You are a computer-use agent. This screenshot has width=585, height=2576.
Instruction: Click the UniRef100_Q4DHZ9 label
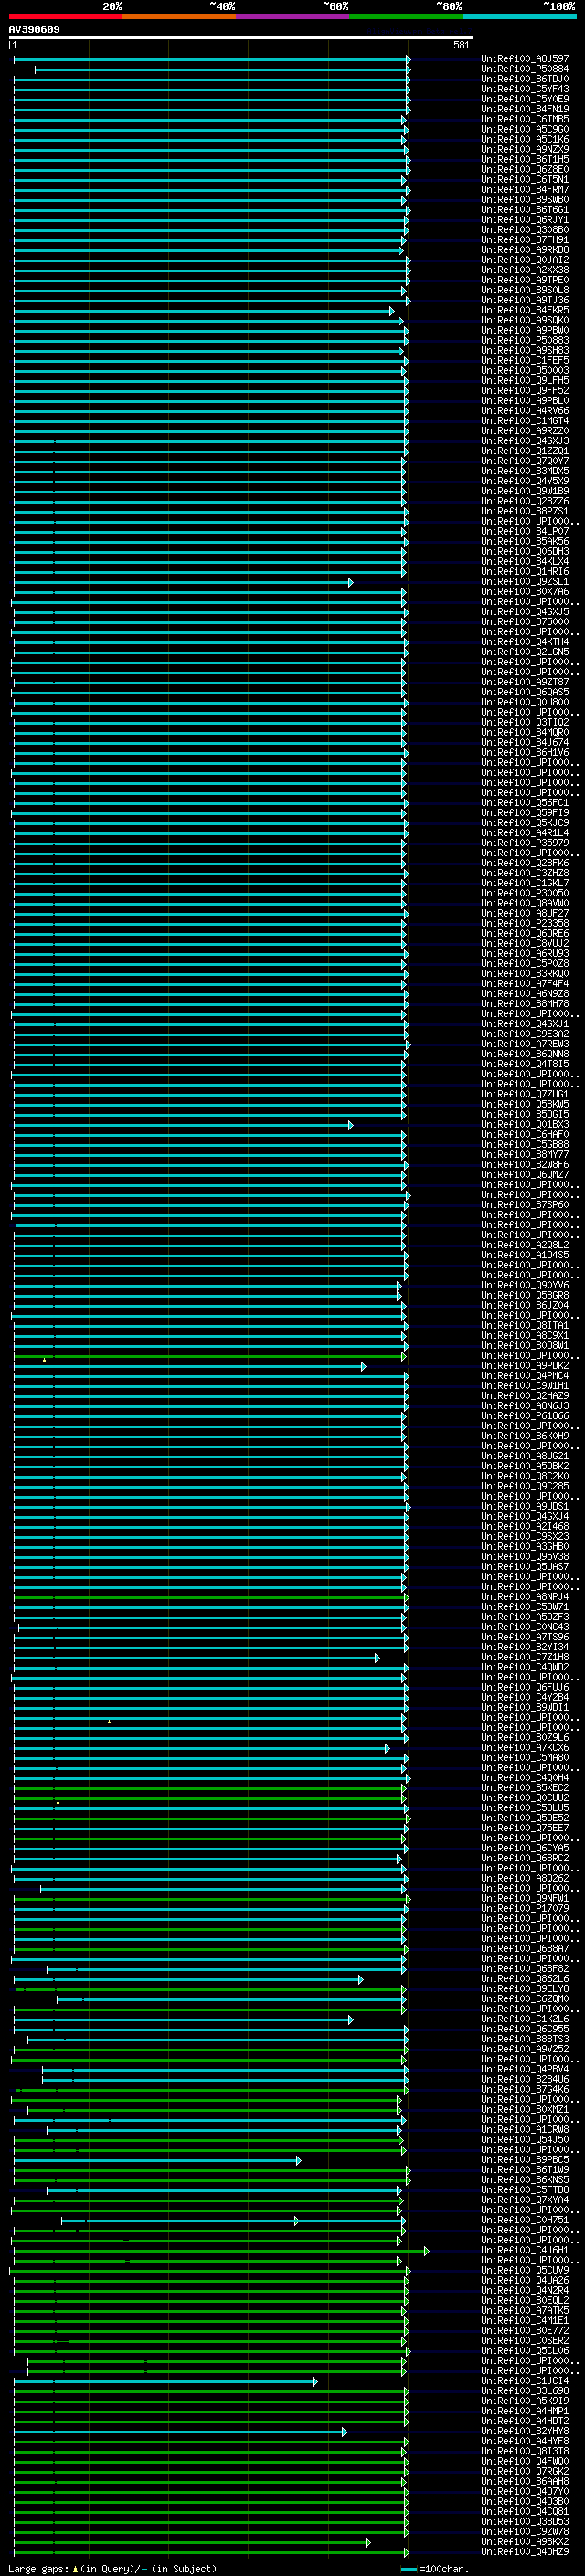(x=525, y=2552)
